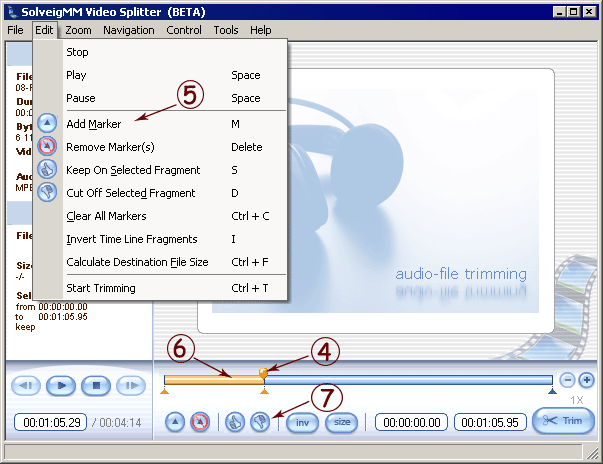Click the Trim scissors button
The image size is (603, 464).
point(563,421)
